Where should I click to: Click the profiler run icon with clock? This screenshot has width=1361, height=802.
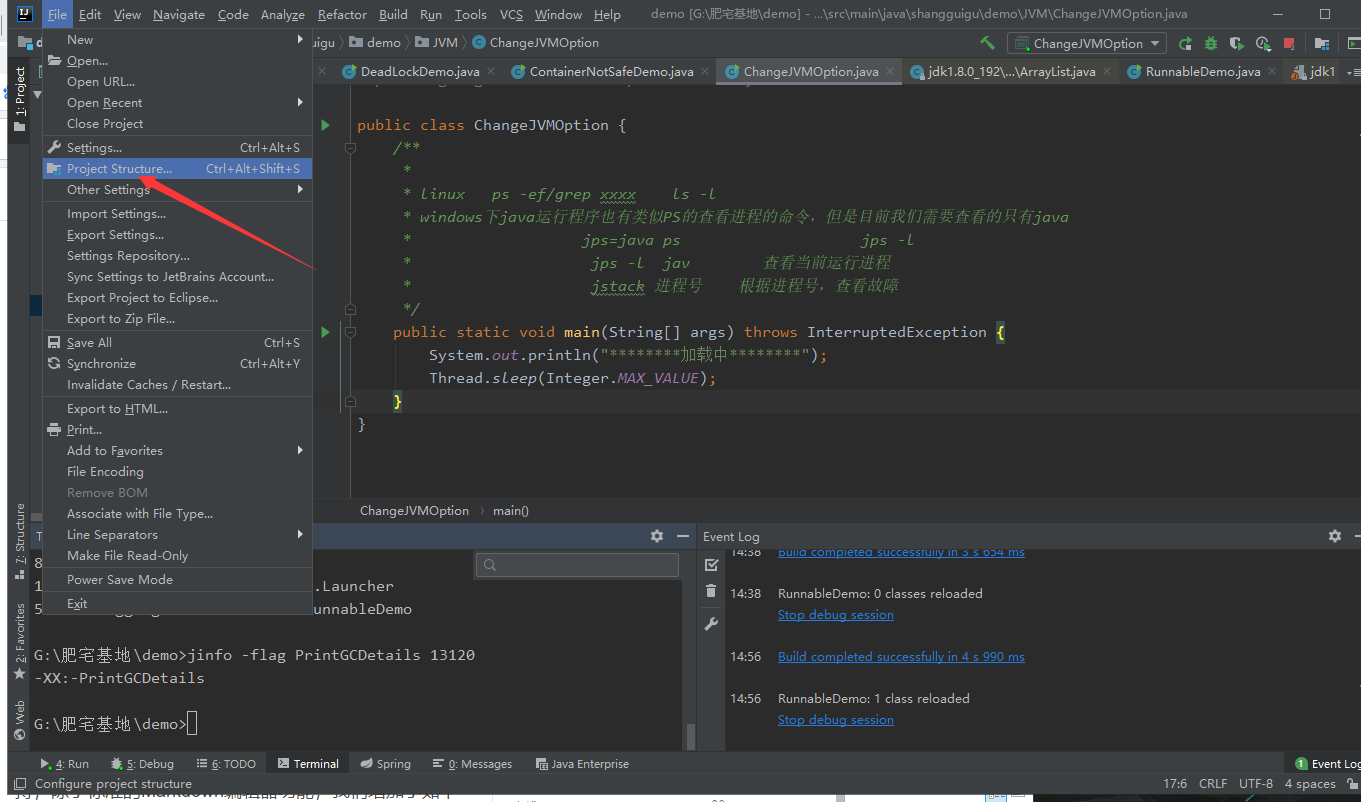click(1263, 43)
